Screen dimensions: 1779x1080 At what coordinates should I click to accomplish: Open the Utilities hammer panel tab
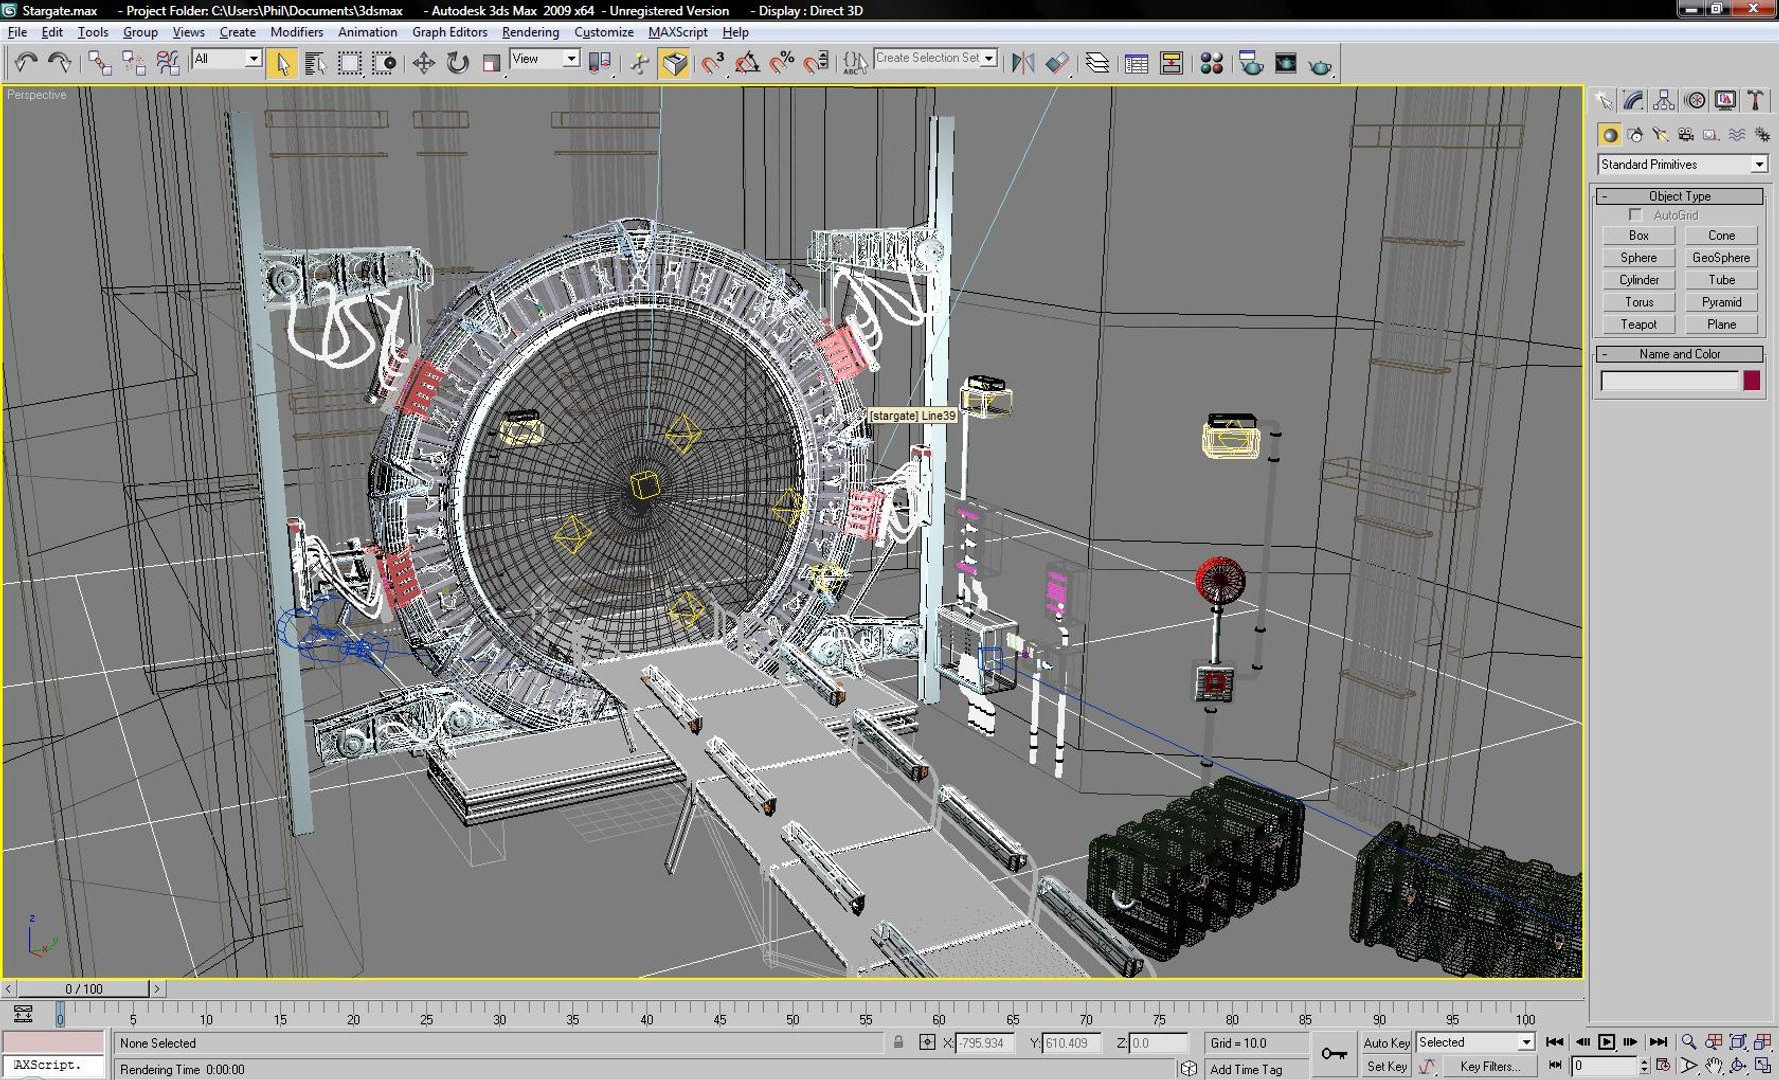tap(1755, 100)
